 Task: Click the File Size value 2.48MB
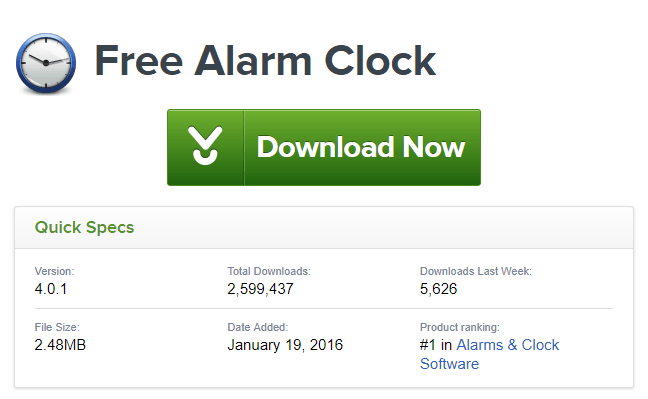pyautogui.click(x=60, y=345)
